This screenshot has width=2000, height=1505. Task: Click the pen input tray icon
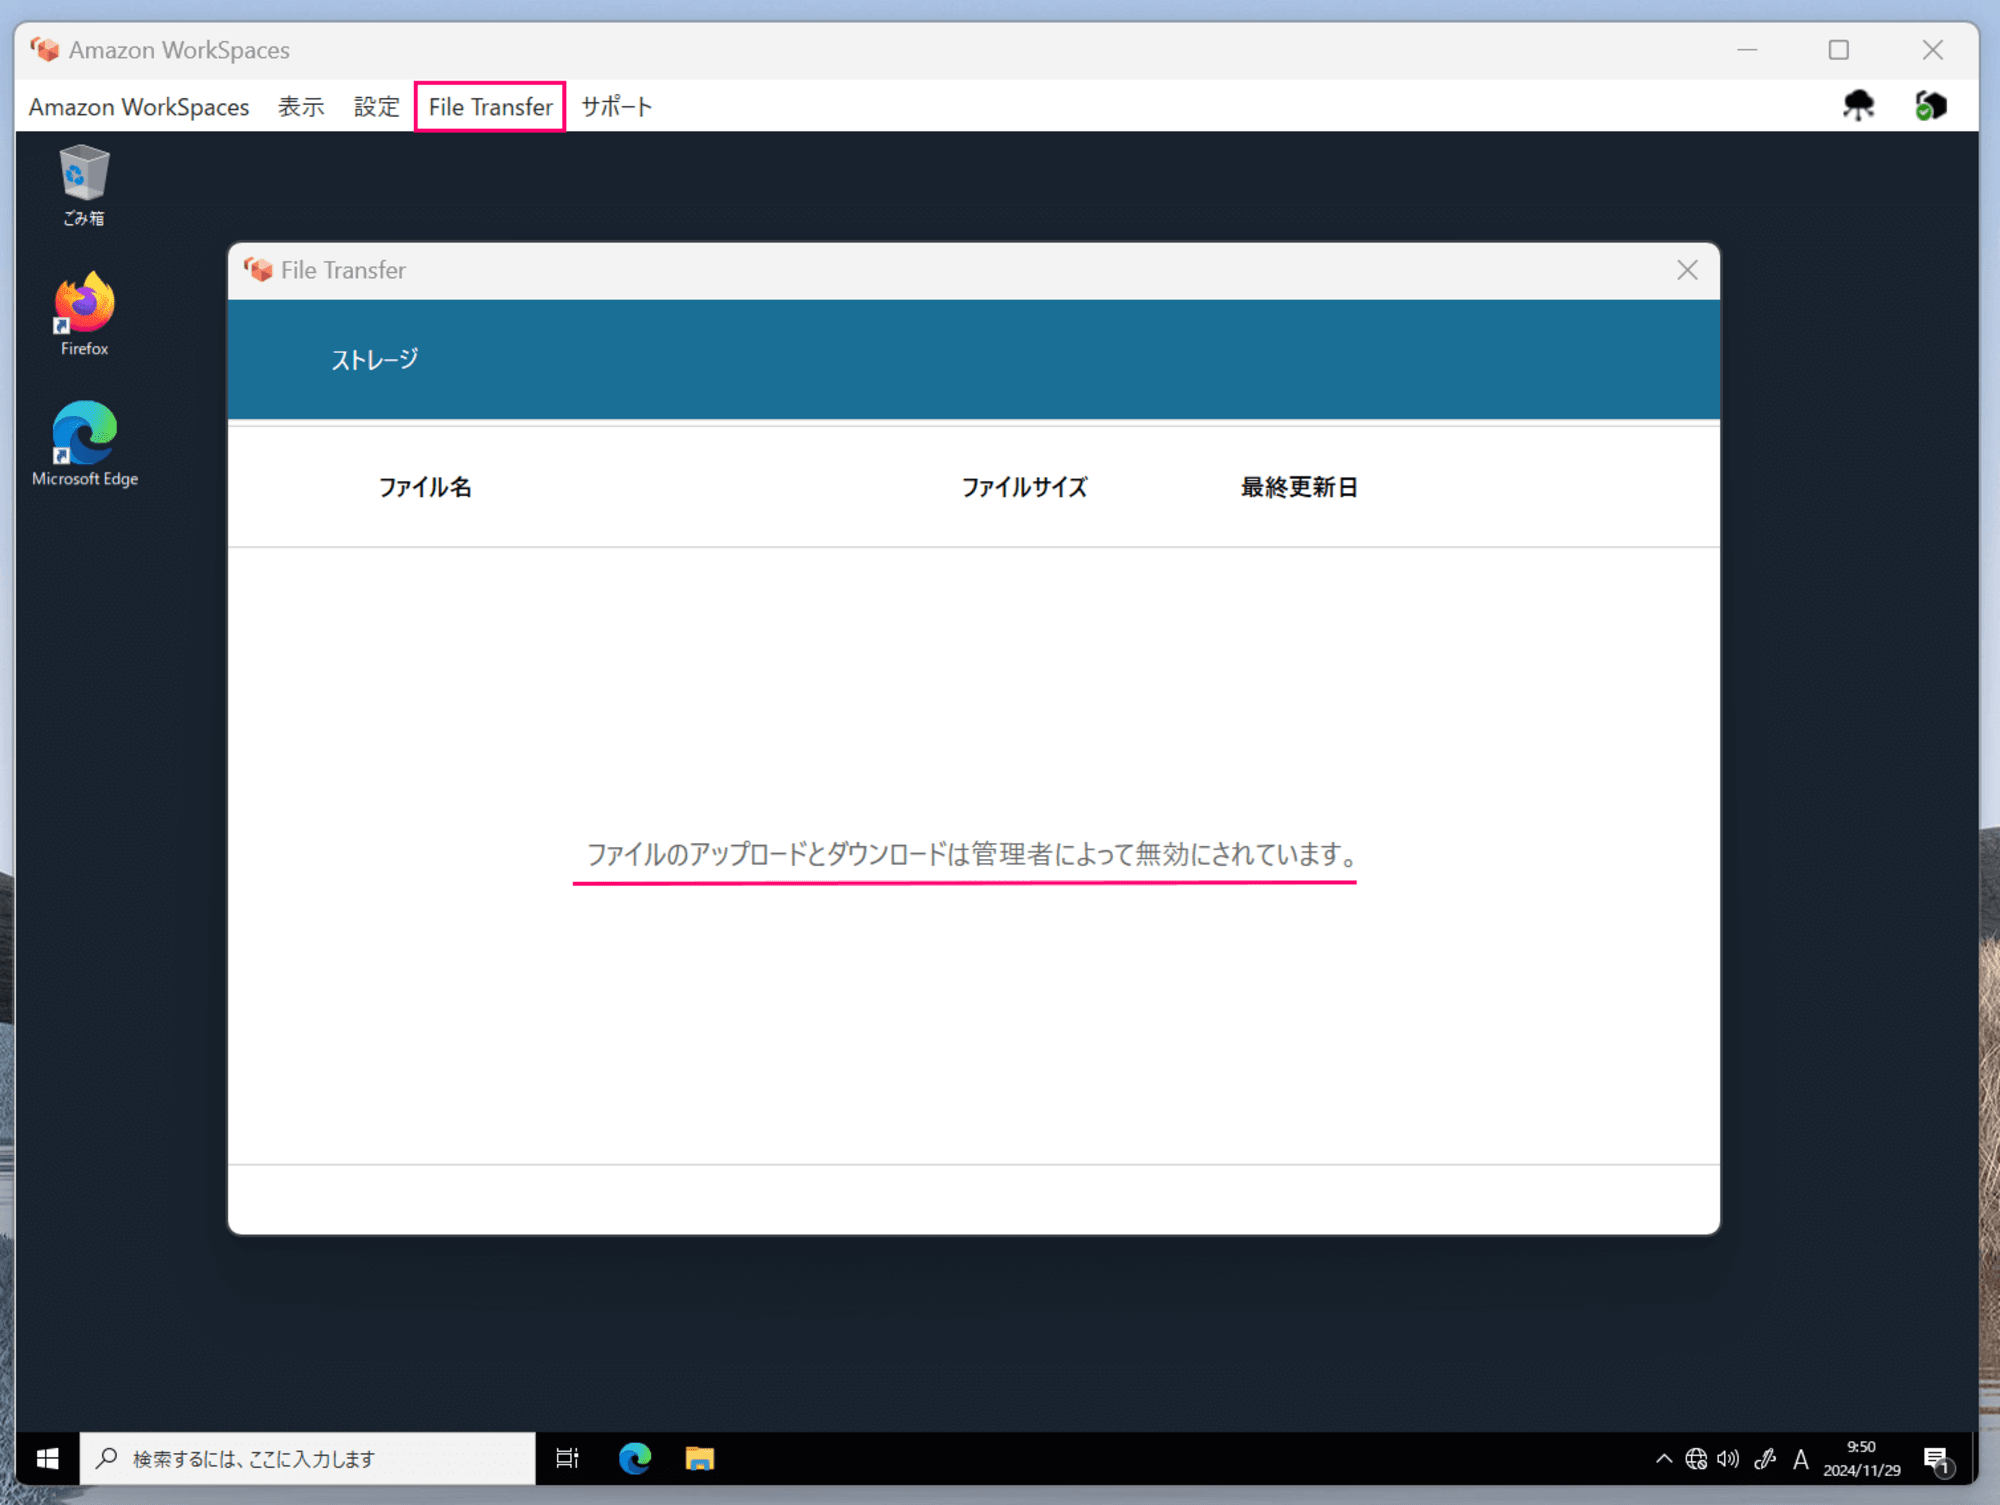pos(1765,1459)
